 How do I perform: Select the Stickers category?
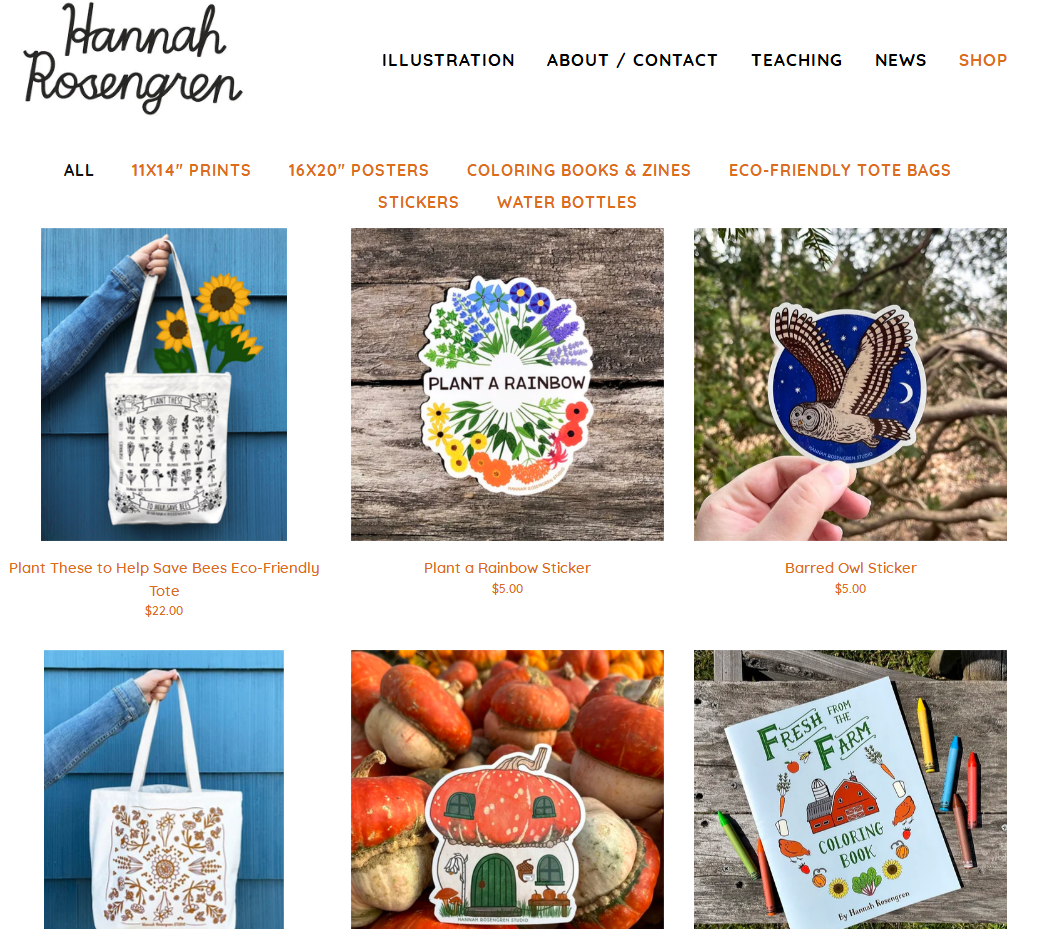pyautogui.click(x=418, y=203)
